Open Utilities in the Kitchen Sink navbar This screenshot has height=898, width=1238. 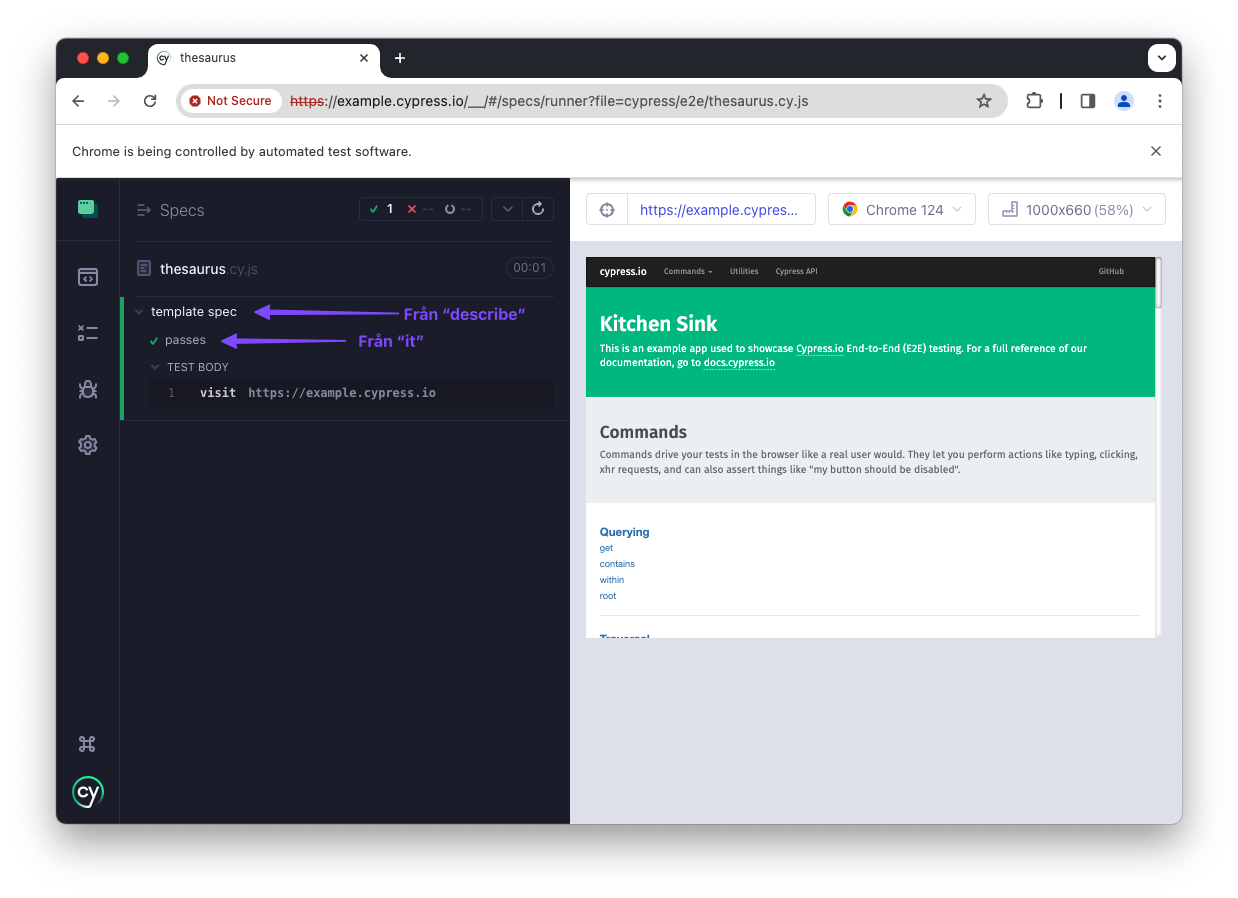(x=744, y=271)
